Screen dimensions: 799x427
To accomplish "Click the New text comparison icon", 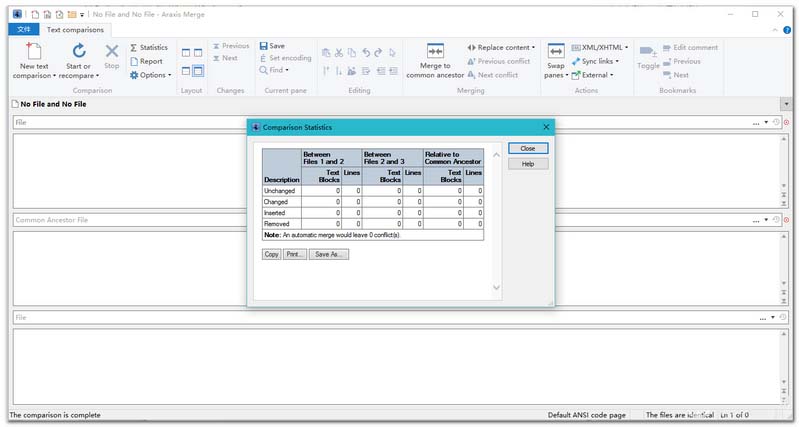I will (x=34, y=52).
